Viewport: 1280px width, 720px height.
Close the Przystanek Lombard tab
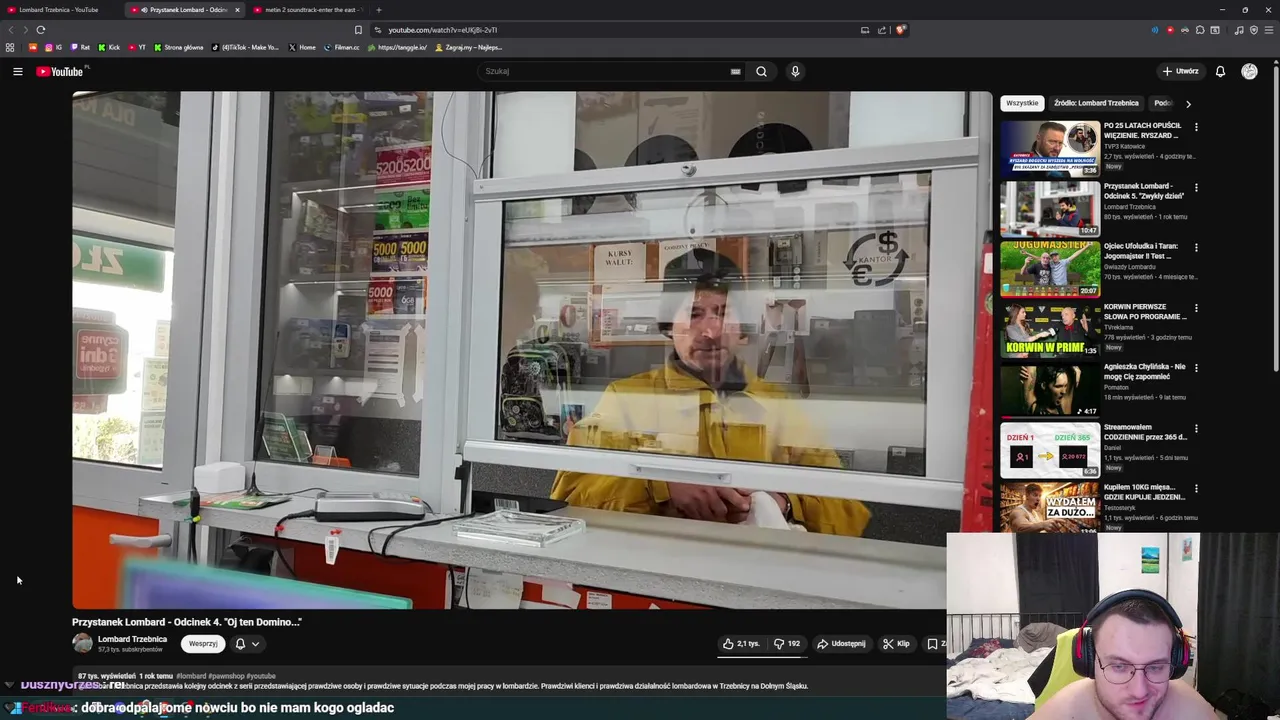[237, 10]
